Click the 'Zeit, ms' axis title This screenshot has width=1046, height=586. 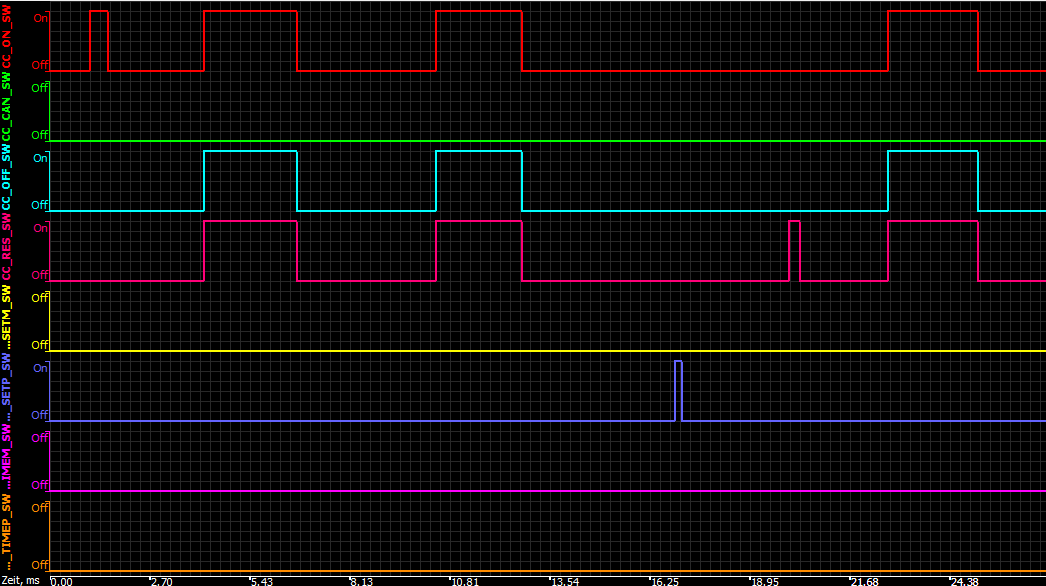[x=20, y=580]
